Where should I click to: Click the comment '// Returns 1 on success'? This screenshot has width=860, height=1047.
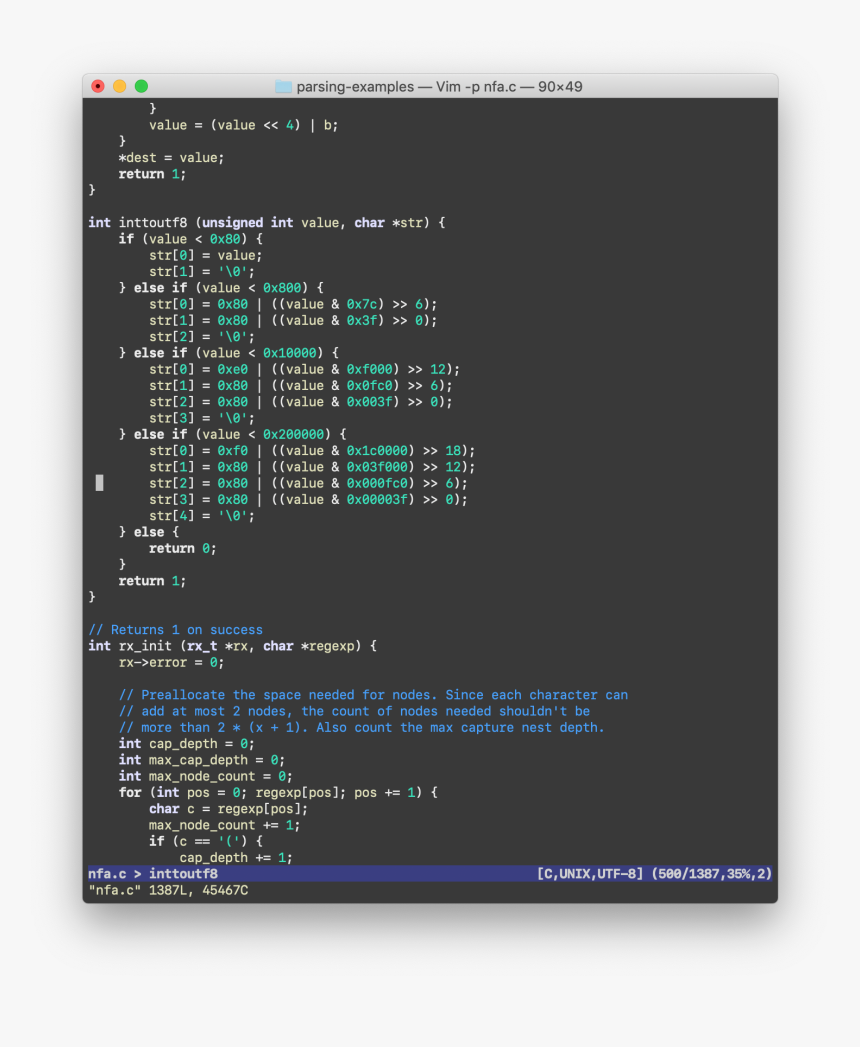176,630
